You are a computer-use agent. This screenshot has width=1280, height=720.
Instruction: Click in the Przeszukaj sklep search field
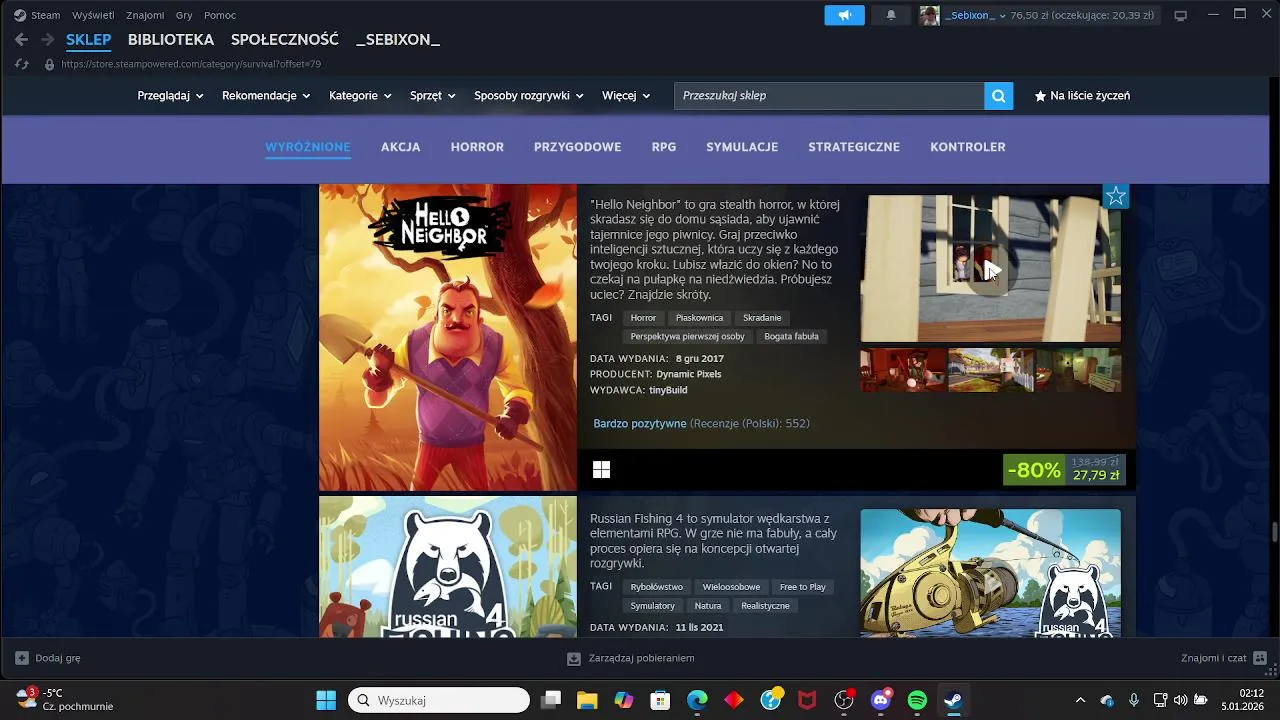click(829, 96)
